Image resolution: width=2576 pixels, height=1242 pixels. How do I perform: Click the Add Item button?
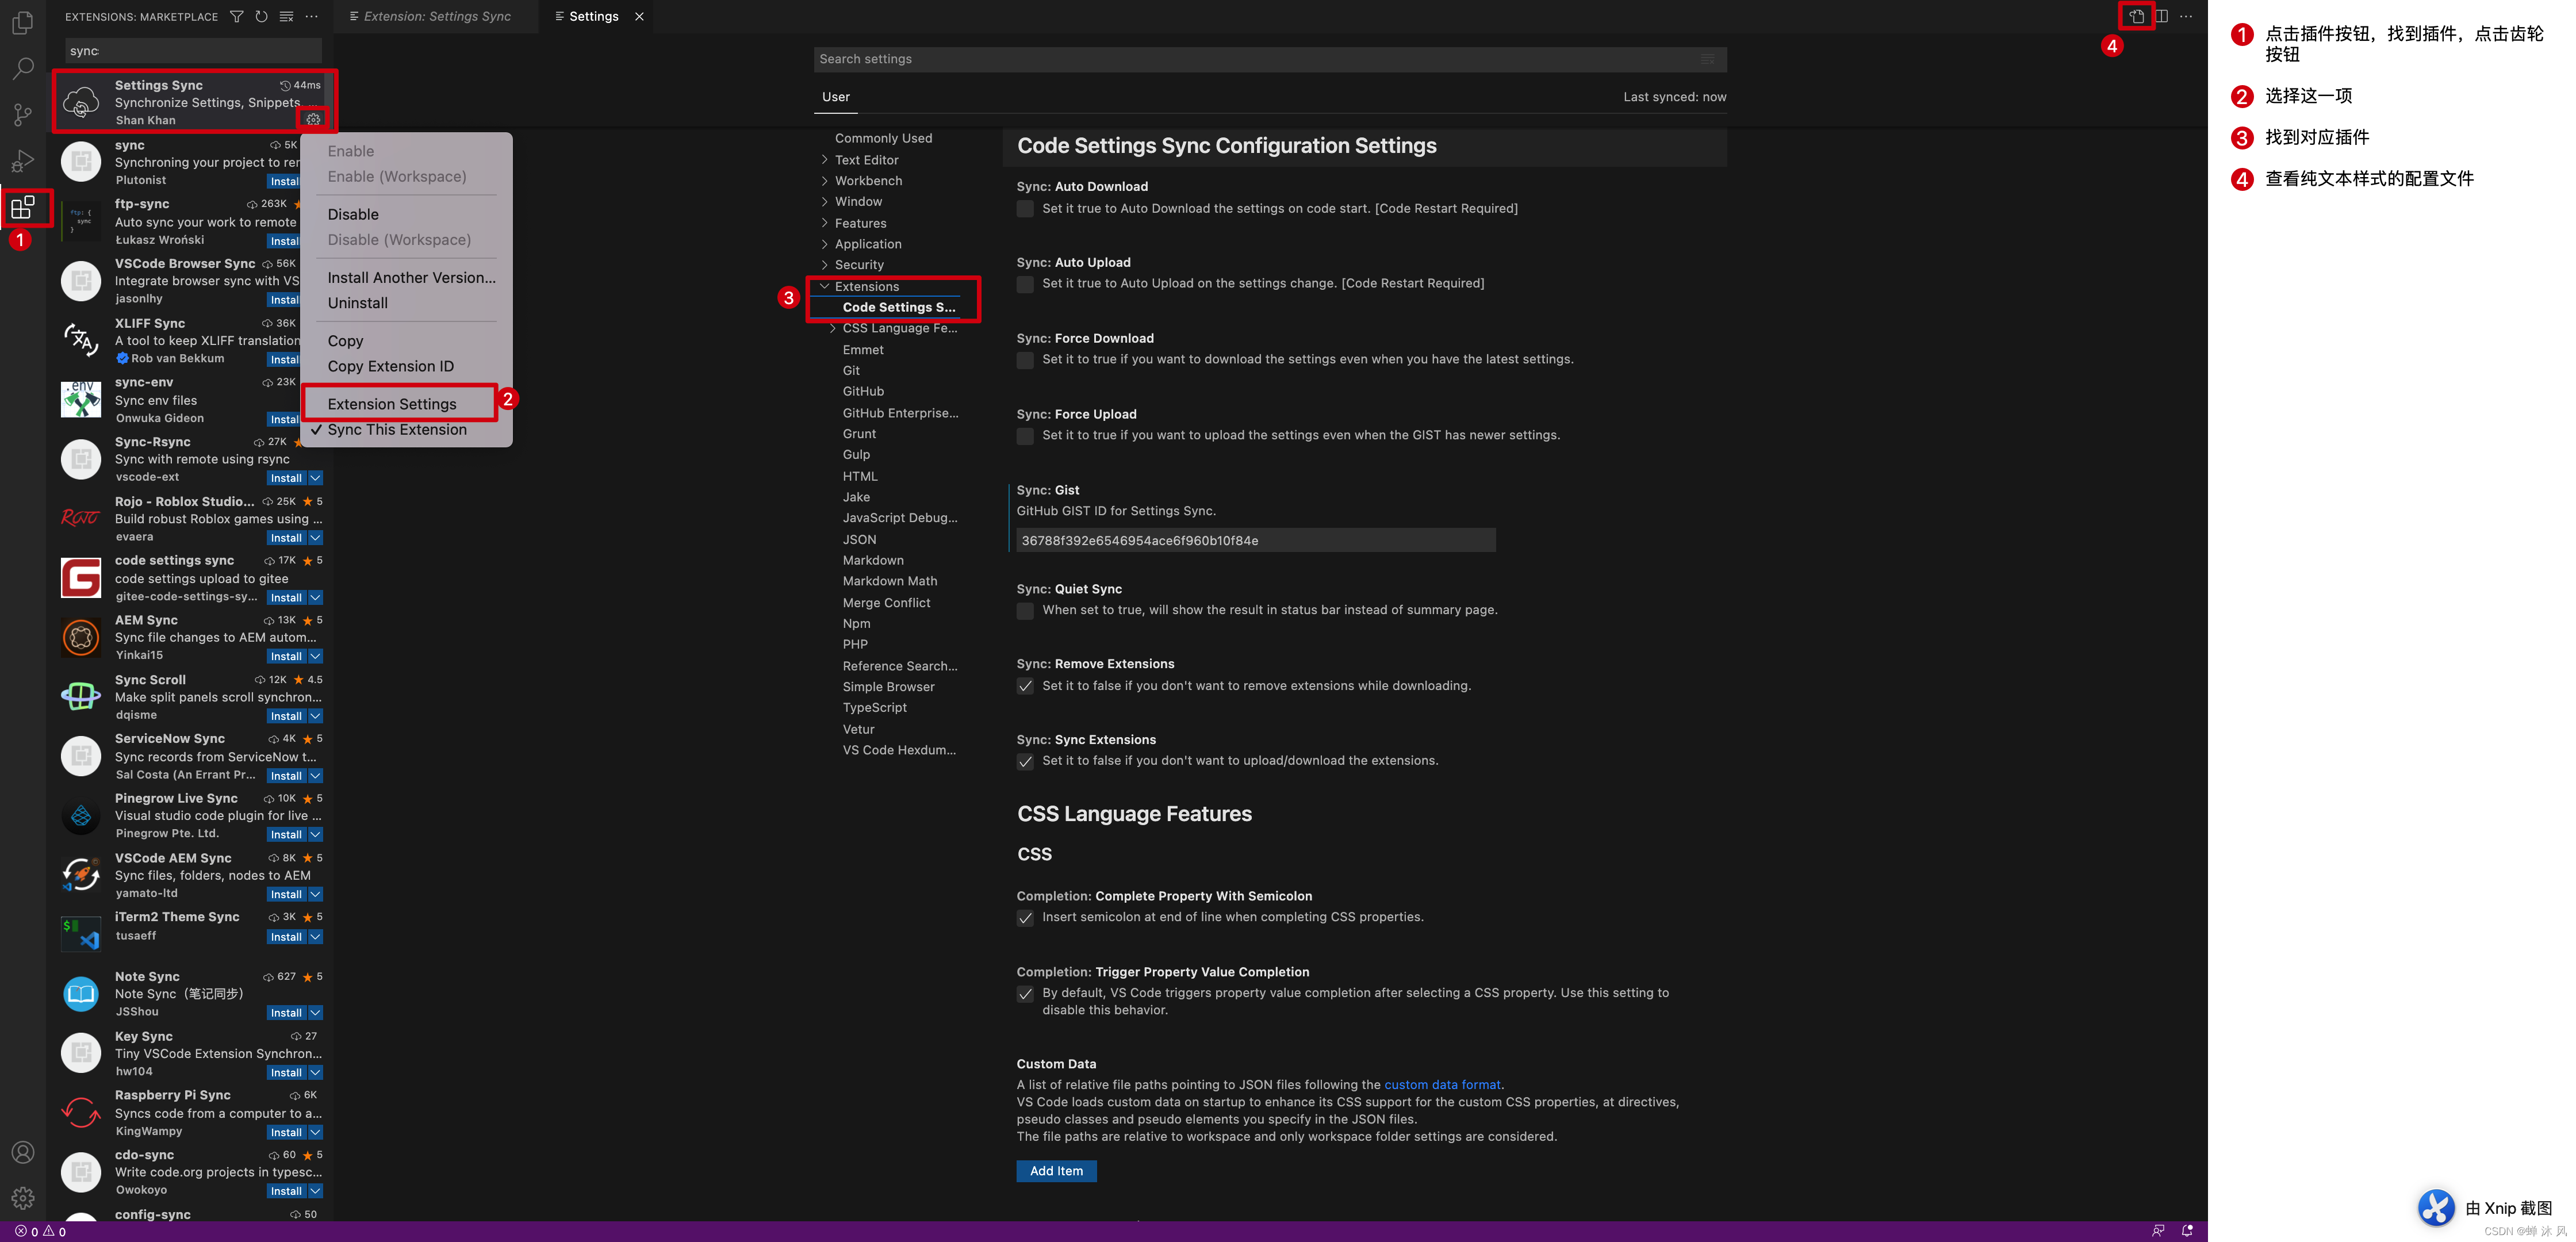(1056, 1171)
